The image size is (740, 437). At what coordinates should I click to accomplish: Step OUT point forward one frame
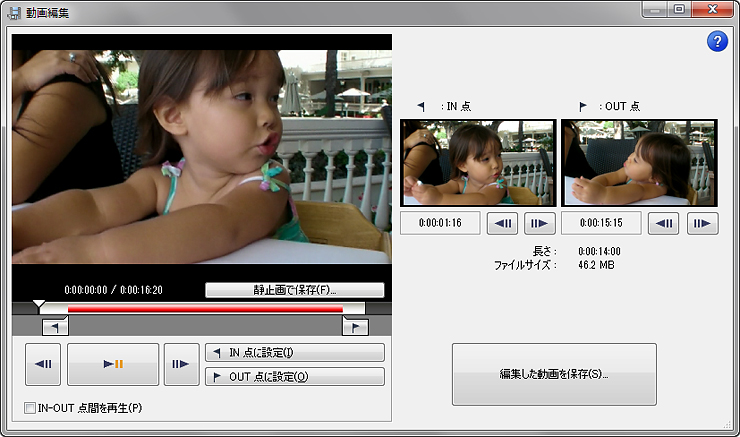coord(702,223)
